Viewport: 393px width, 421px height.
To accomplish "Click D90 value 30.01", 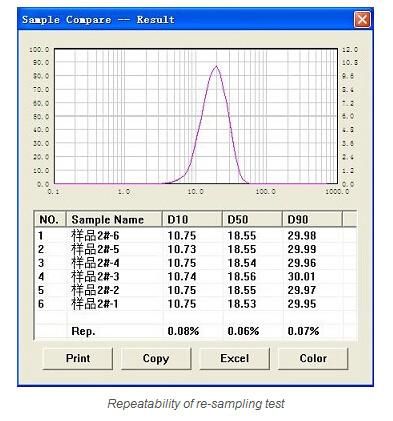I will (x=302, y=276).
